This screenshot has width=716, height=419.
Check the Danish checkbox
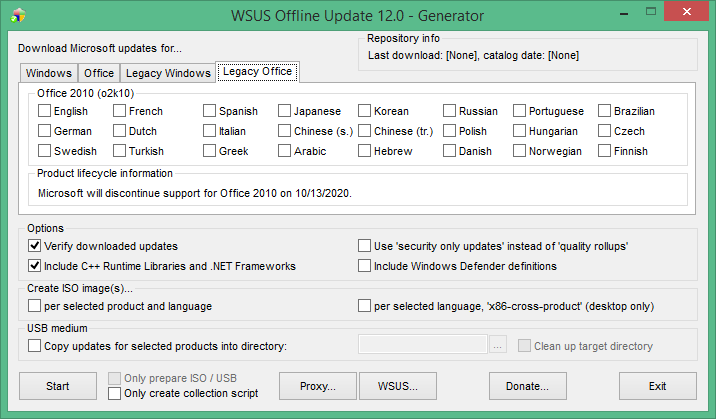449,151
